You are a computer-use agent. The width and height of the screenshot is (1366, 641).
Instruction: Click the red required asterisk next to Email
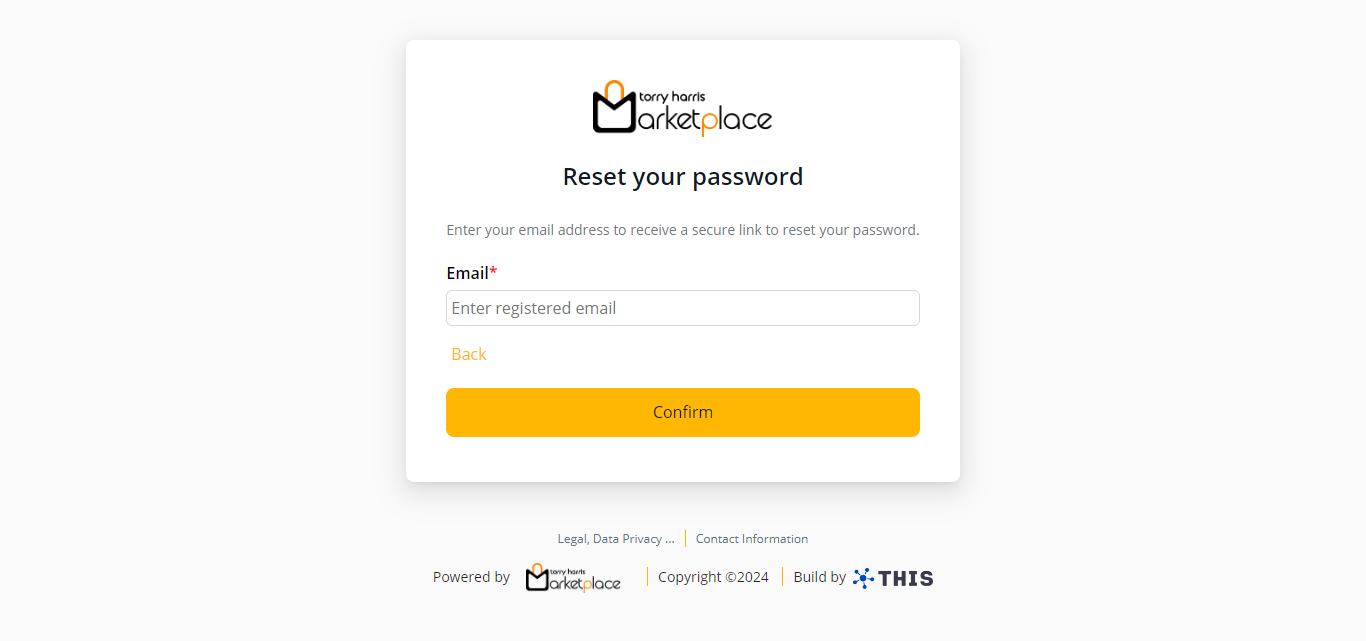(493, 273)
